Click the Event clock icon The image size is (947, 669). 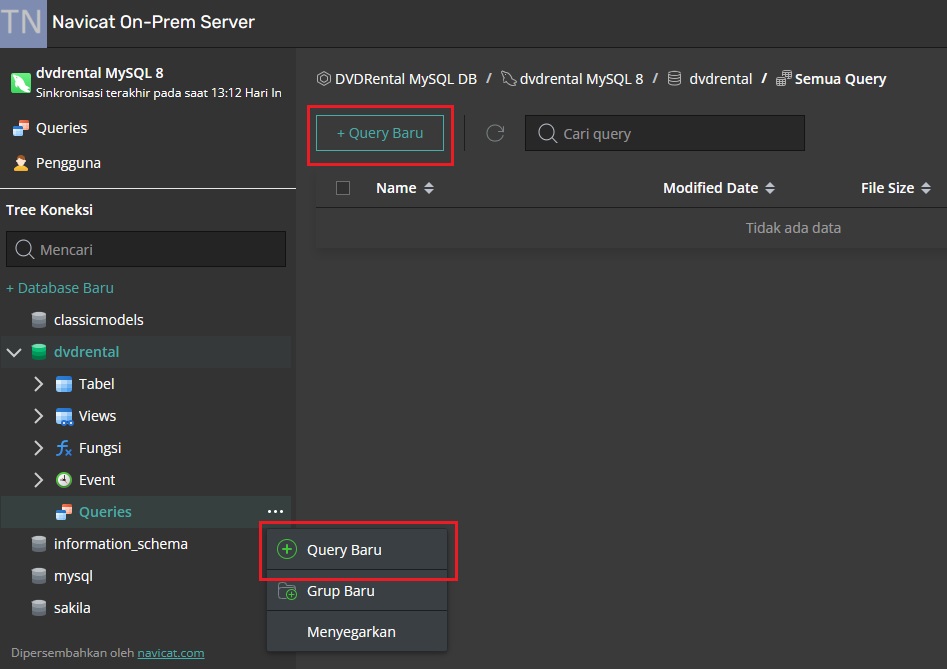63,480
